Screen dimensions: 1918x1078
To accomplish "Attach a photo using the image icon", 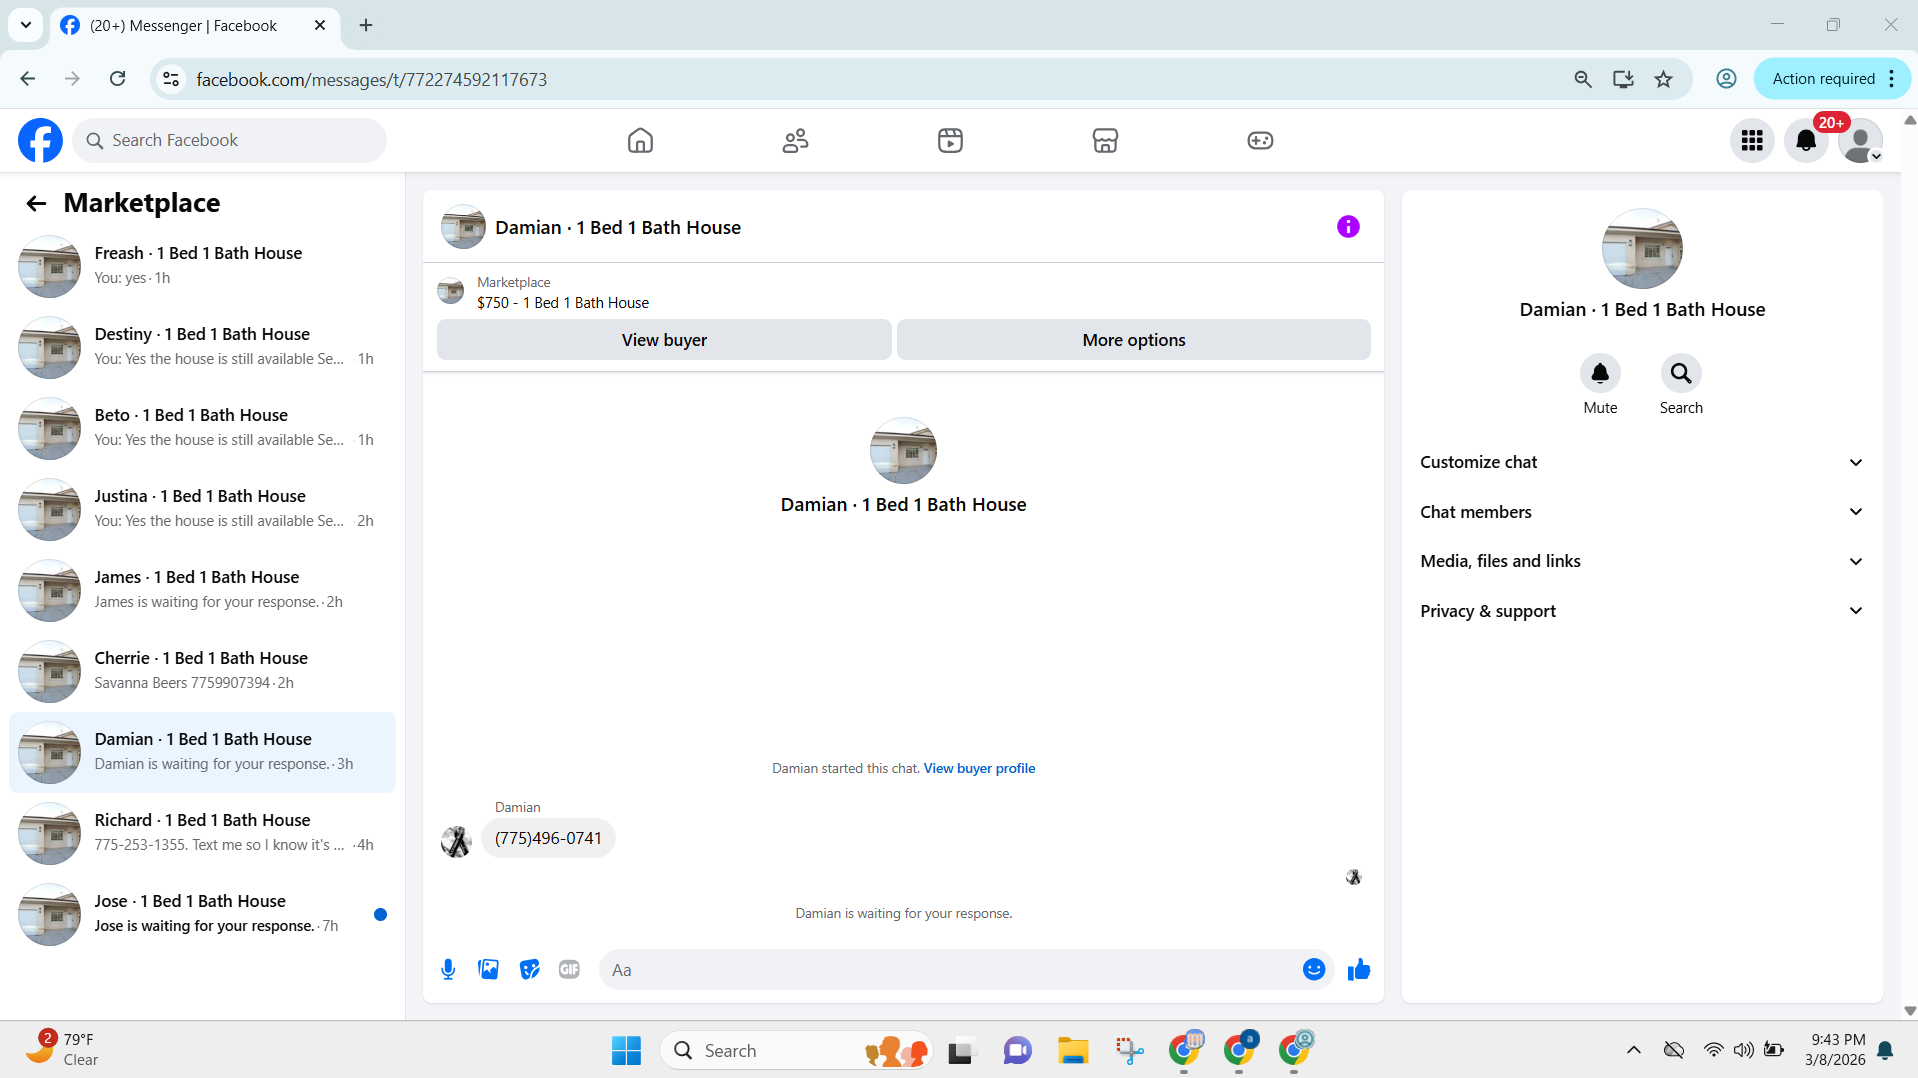I will pyautogui.click(x=488, y=969).
